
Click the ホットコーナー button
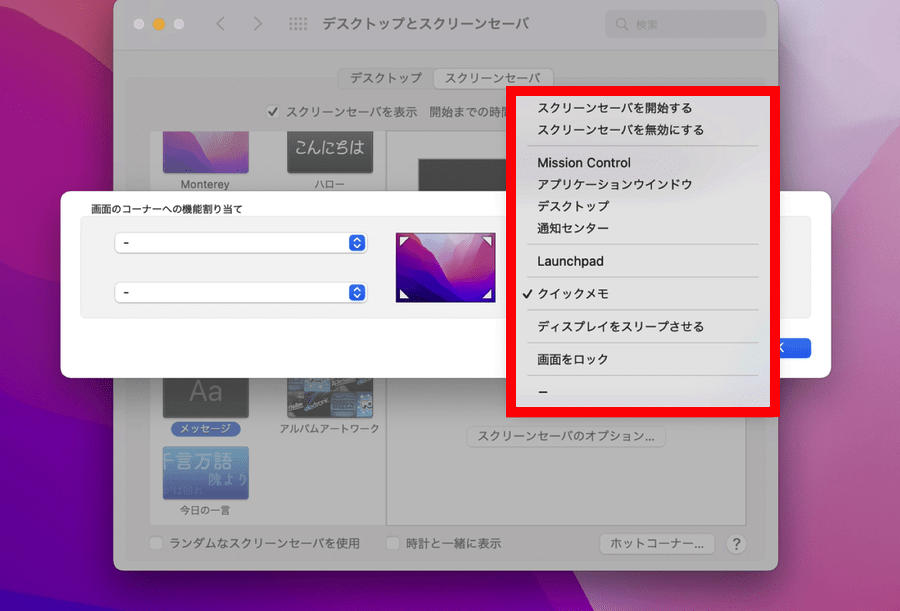point(657,544)
